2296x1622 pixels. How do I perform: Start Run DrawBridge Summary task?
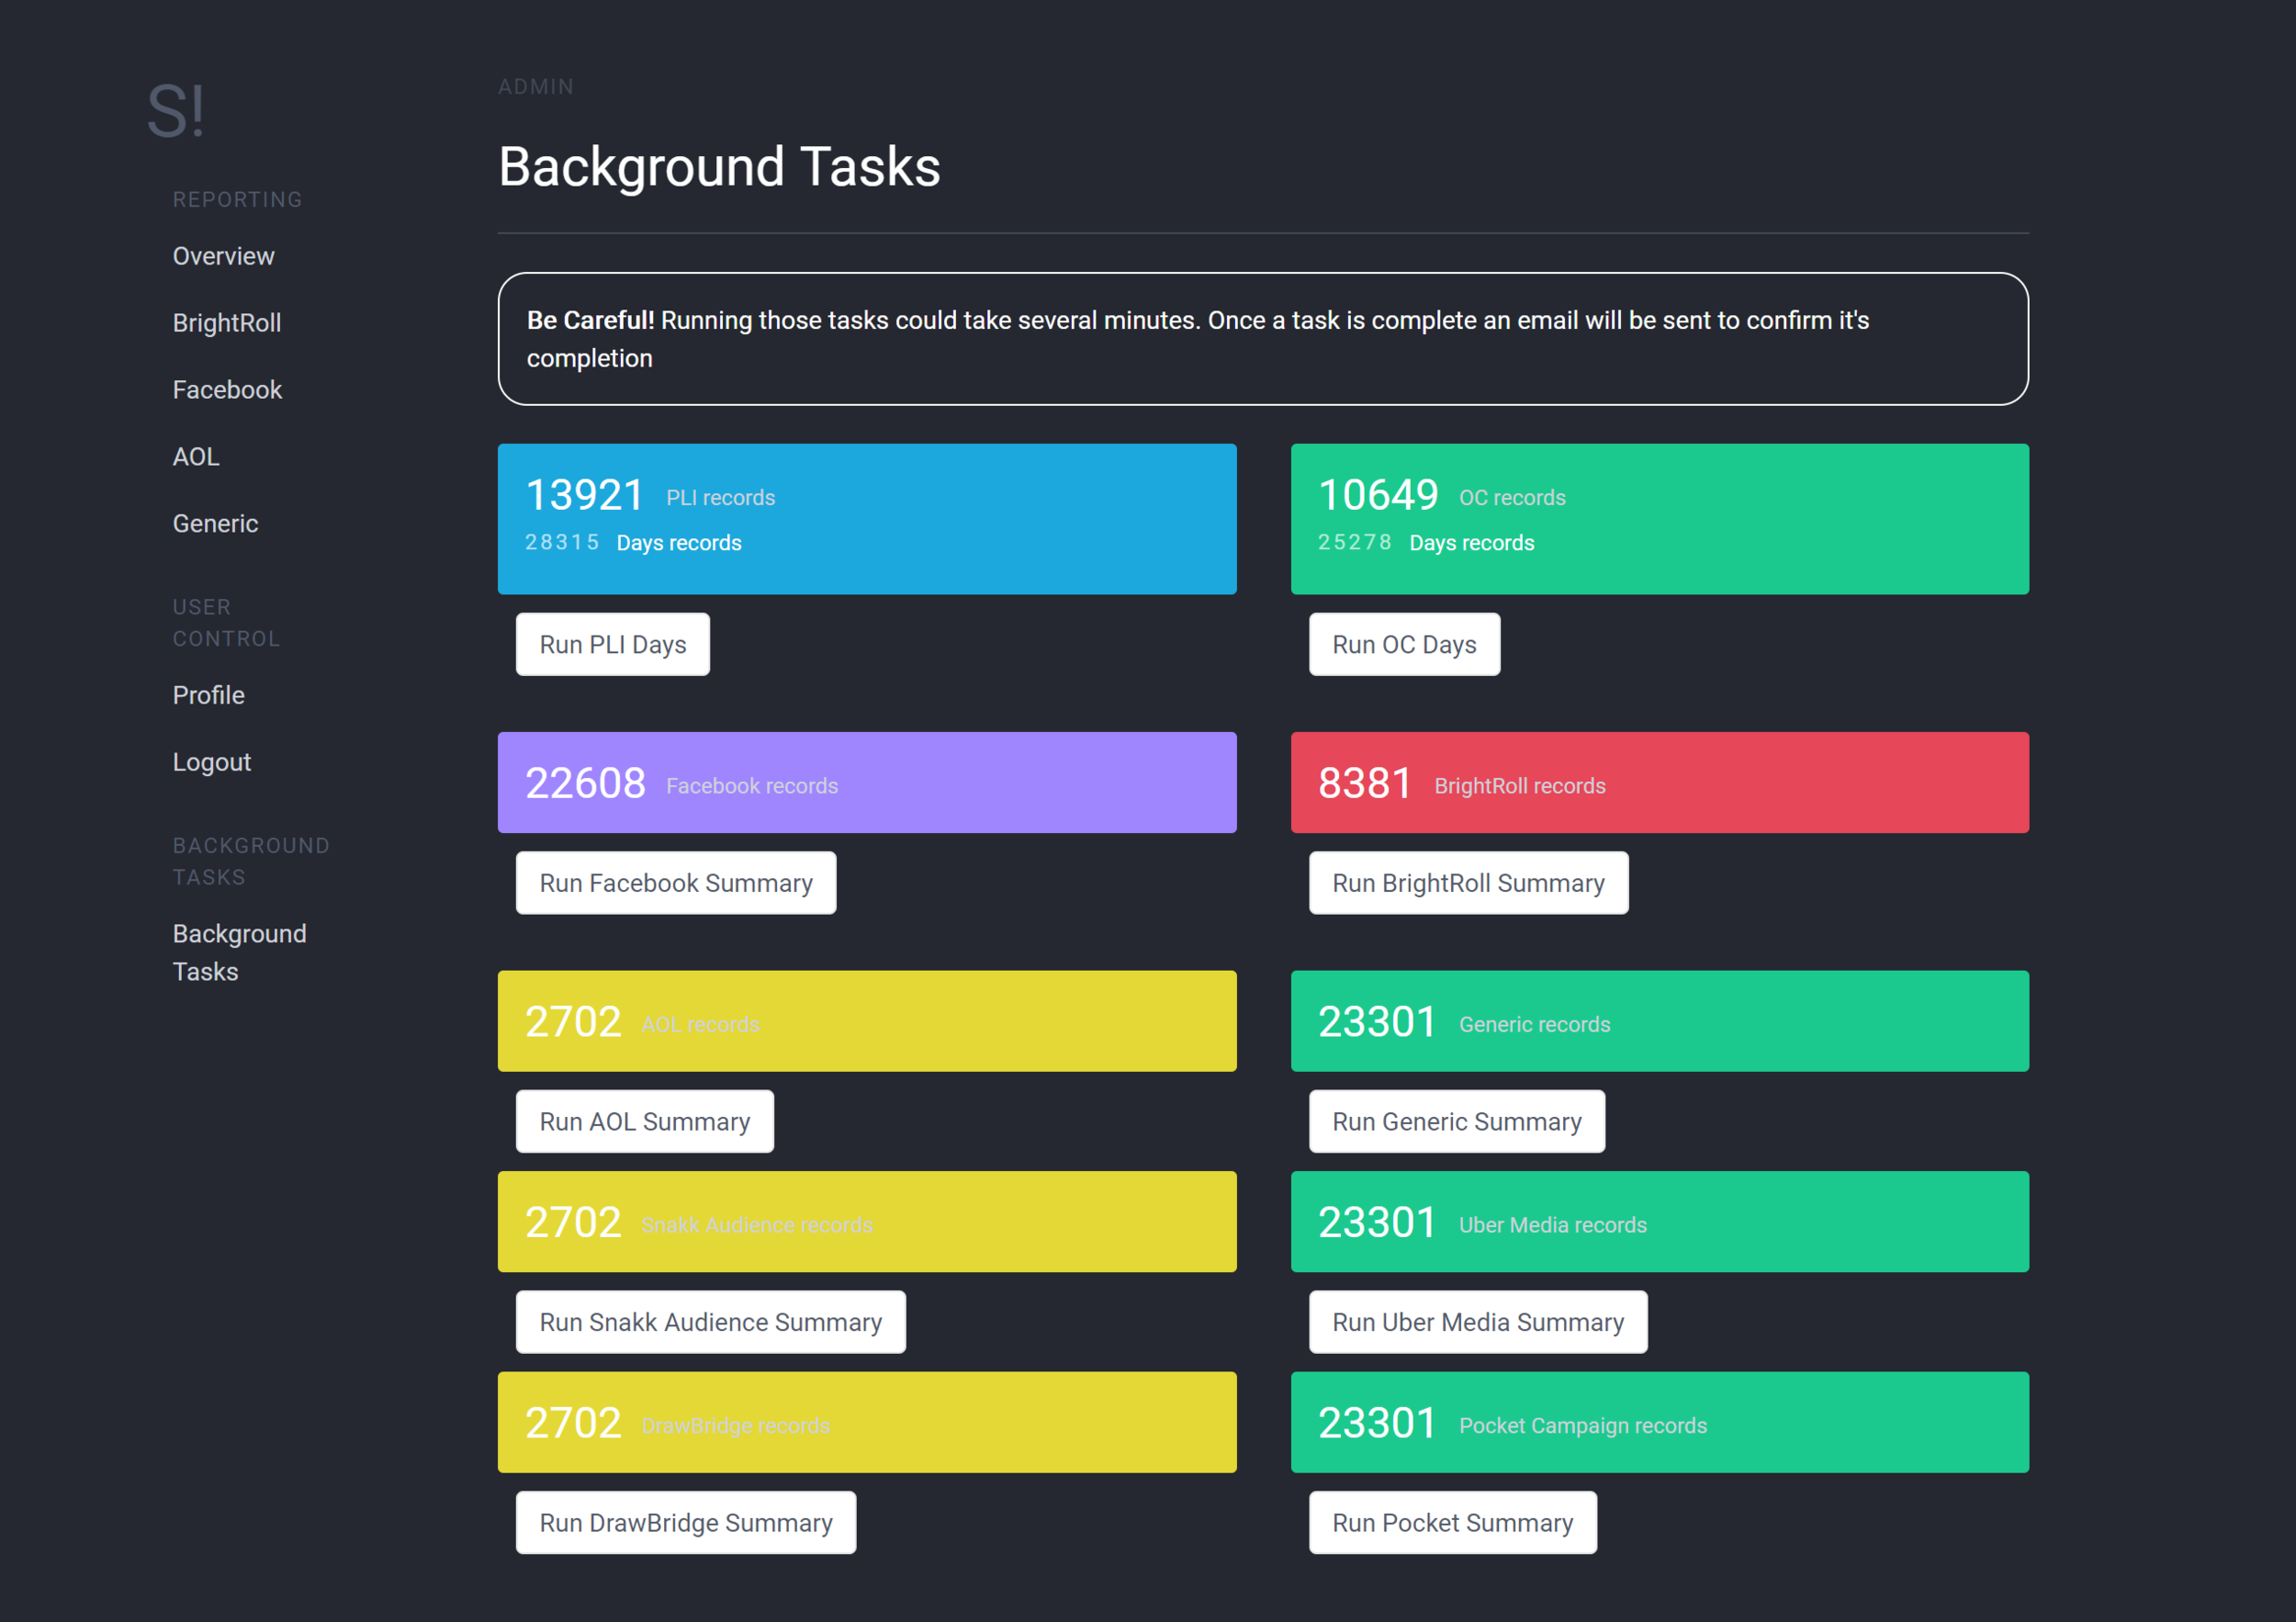tap(685, 1523)
